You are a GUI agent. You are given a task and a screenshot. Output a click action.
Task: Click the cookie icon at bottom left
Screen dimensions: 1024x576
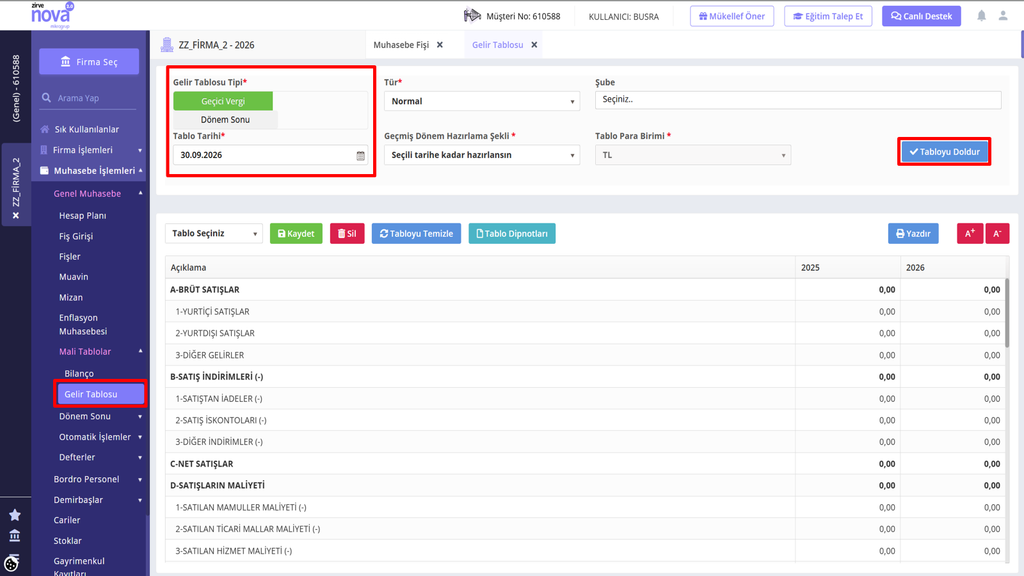(x=12, y=563)
